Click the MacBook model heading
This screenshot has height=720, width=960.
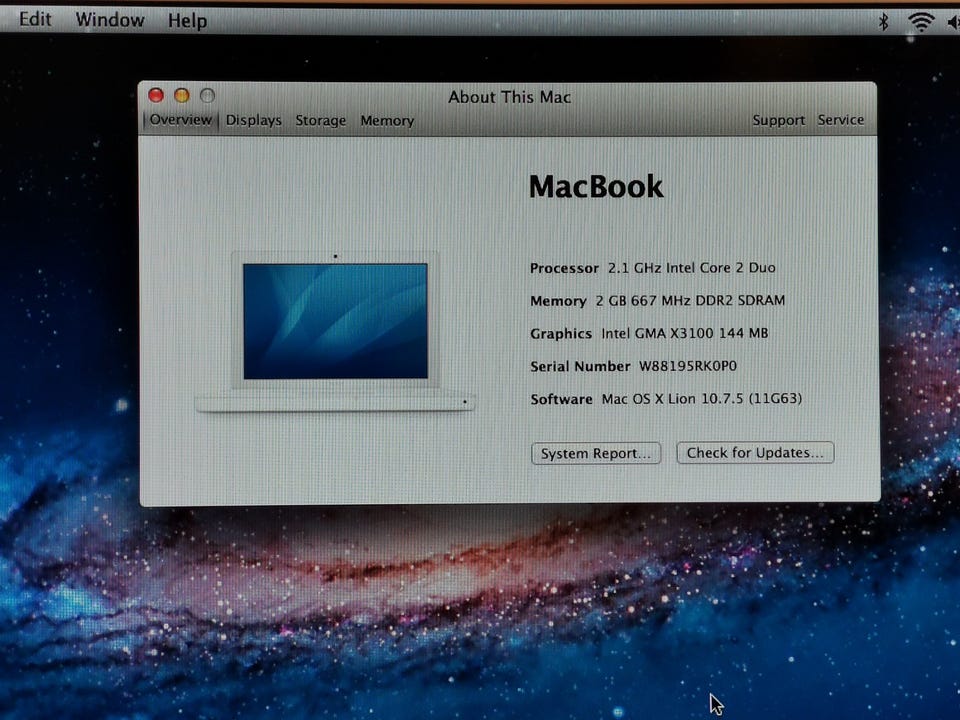(x=596, y=187)
